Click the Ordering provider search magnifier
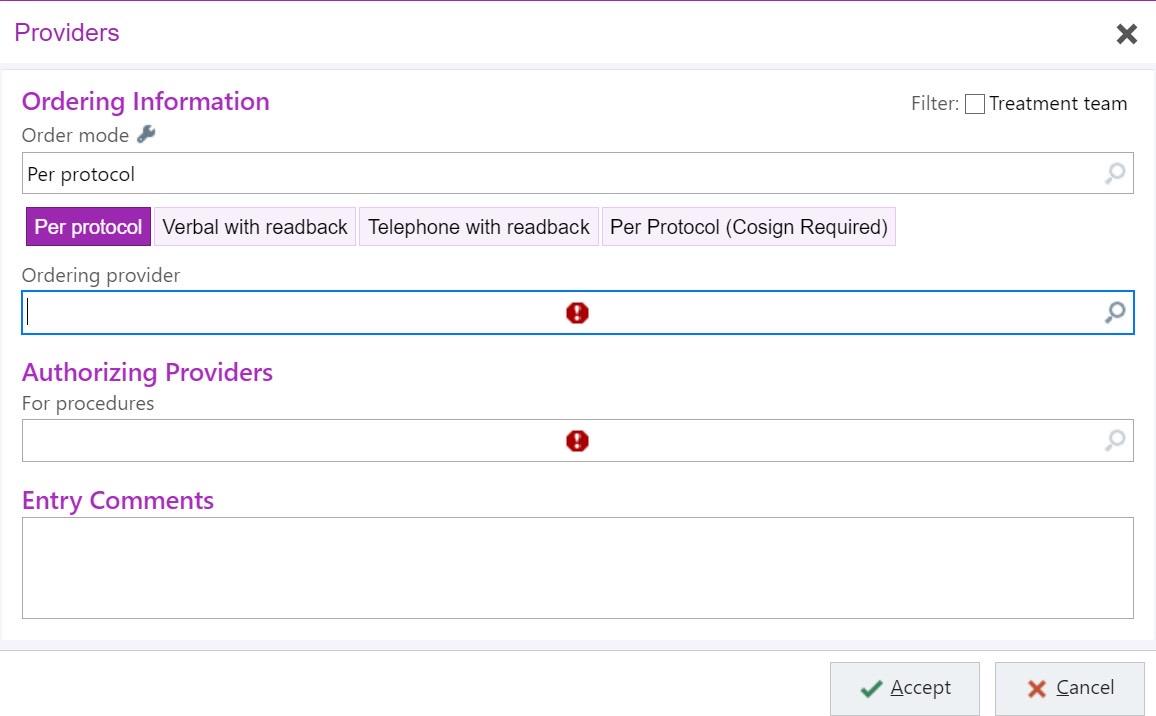Screen dimensions: 1156x716 tap(1114, 313)
